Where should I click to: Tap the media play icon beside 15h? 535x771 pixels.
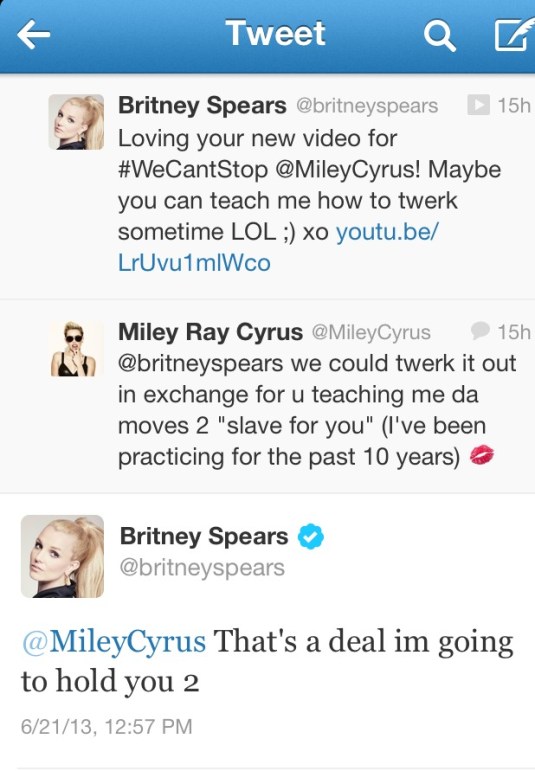click(478, 105)
